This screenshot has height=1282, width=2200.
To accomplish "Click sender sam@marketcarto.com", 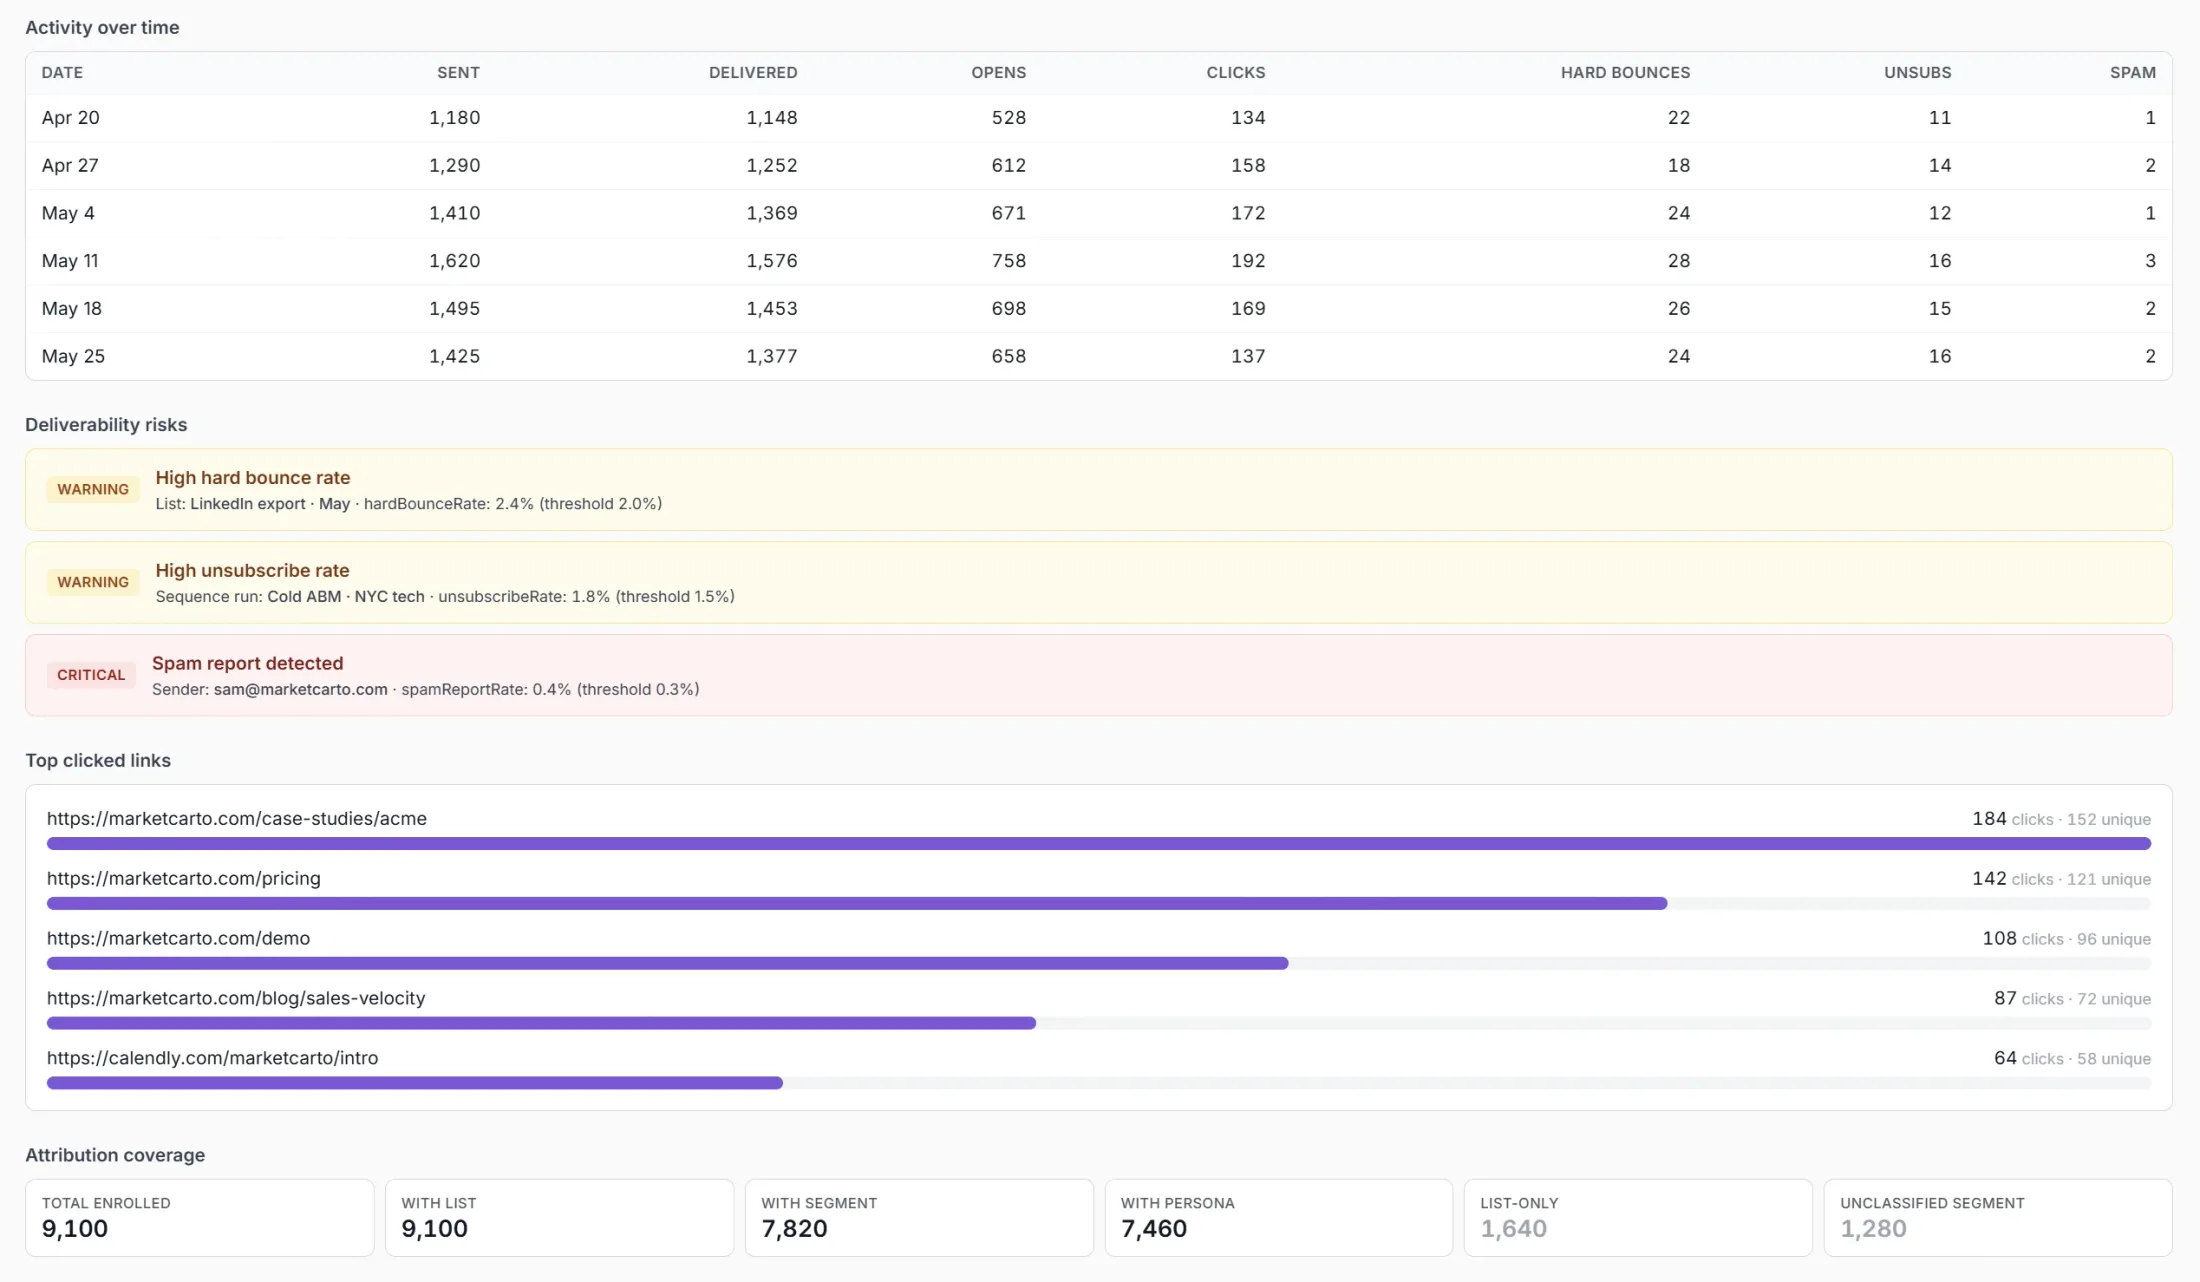I will pos(300,690).
